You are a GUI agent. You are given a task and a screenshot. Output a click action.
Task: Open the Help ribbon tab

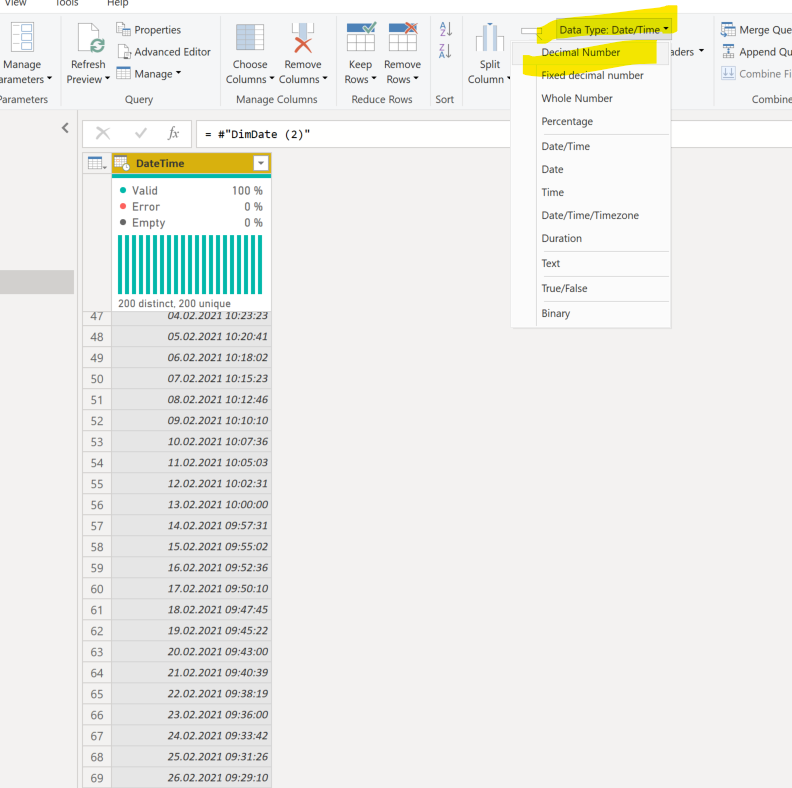pyautogui.click(x=118, y=4)
